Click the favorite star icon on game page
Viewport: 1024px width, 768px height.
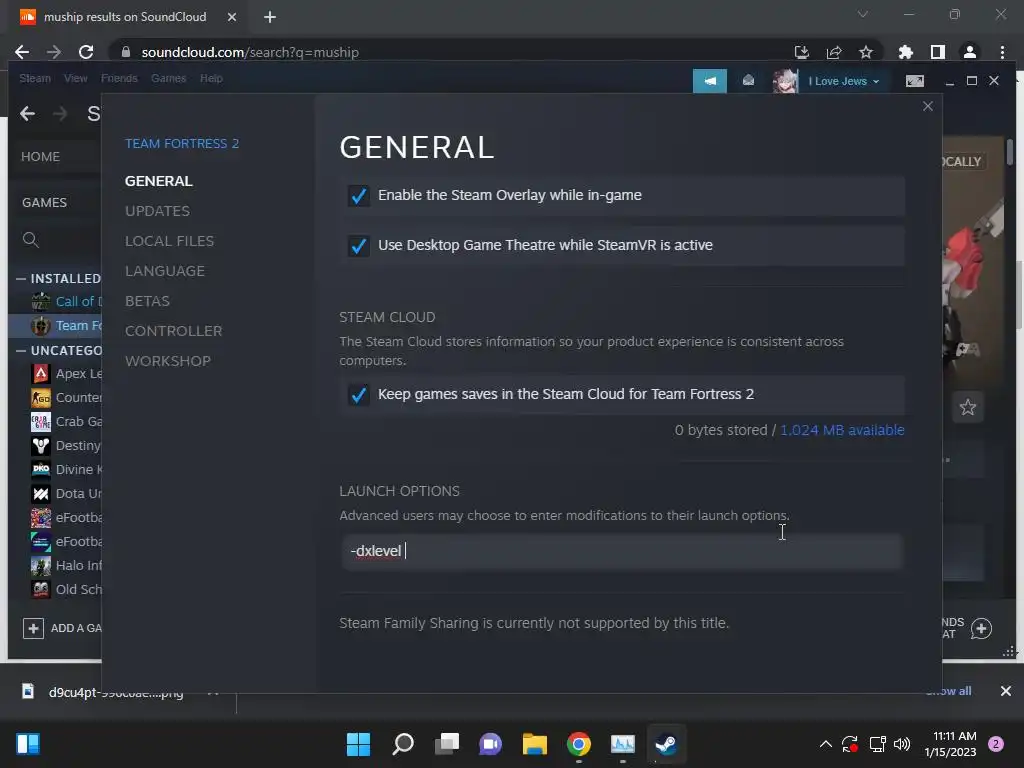pos(967,408)
